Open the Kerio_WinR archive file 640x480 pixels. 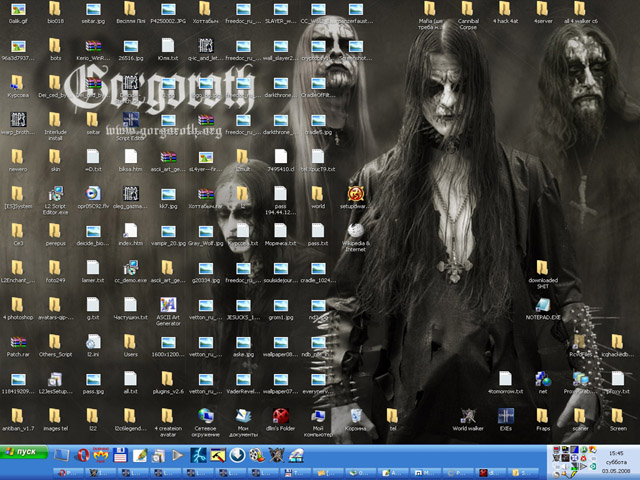[x=93, y=49]
